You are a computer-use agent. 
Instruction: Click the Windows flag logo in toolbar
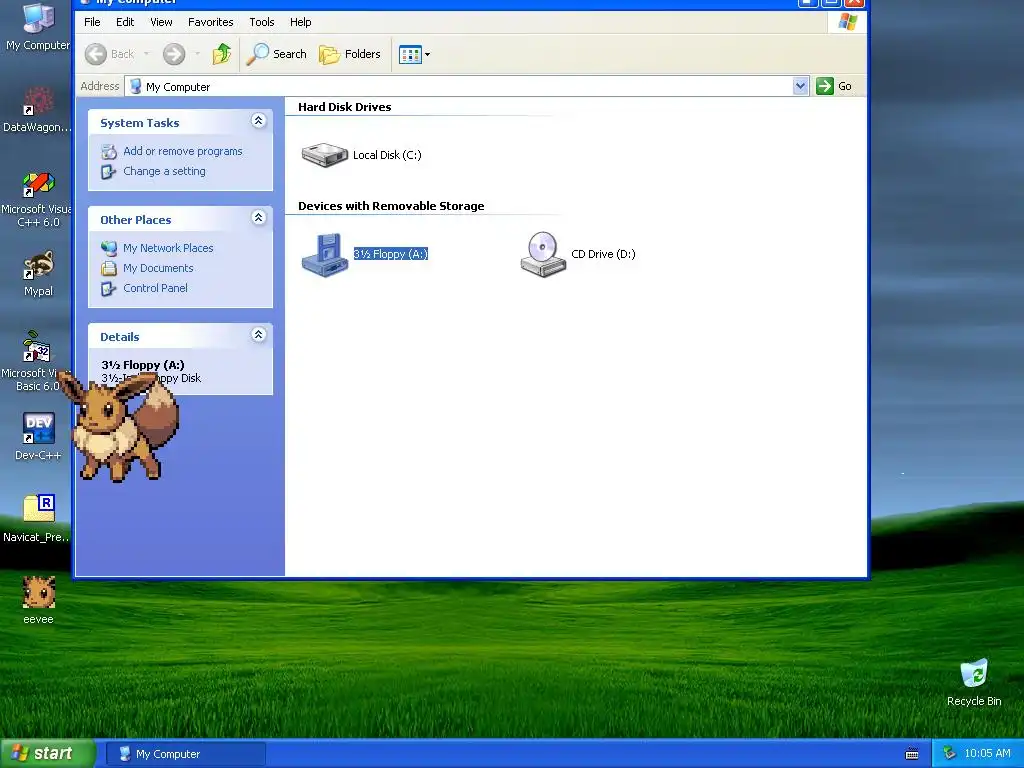pyautogui.click(x=848, y=22)
